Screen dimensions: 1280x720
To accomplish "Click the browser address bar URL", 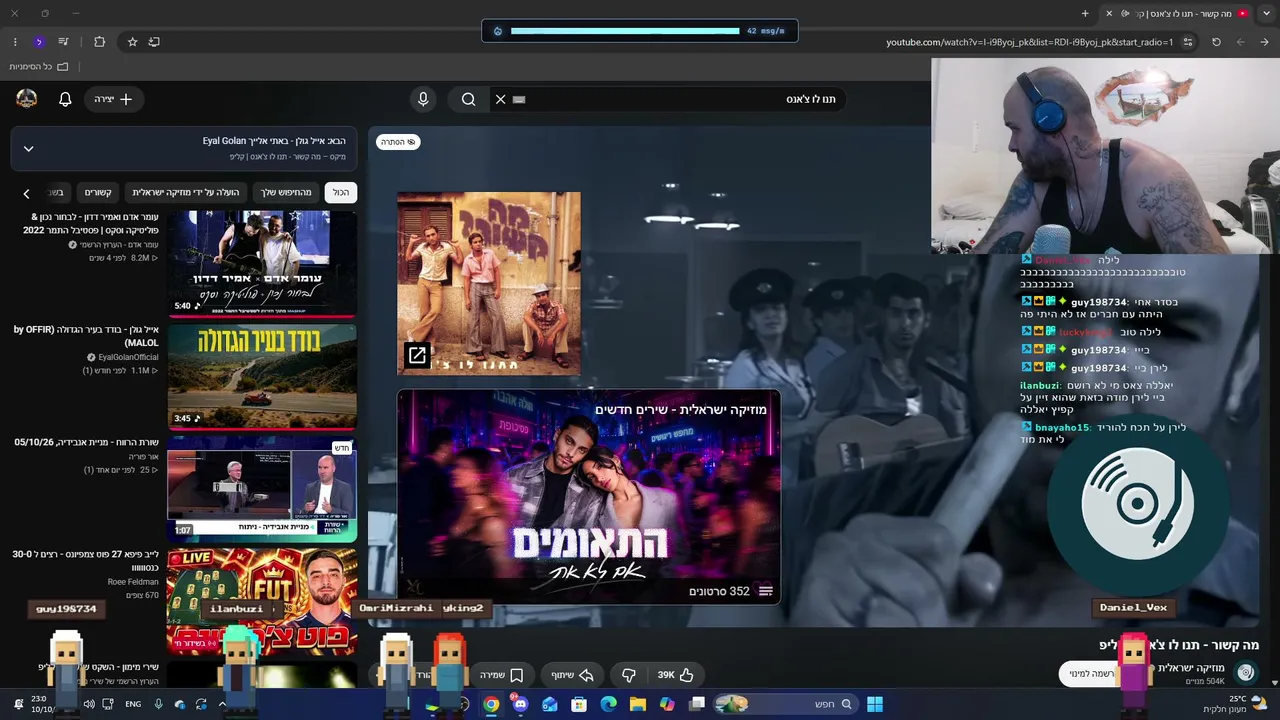I will 1029,42.
